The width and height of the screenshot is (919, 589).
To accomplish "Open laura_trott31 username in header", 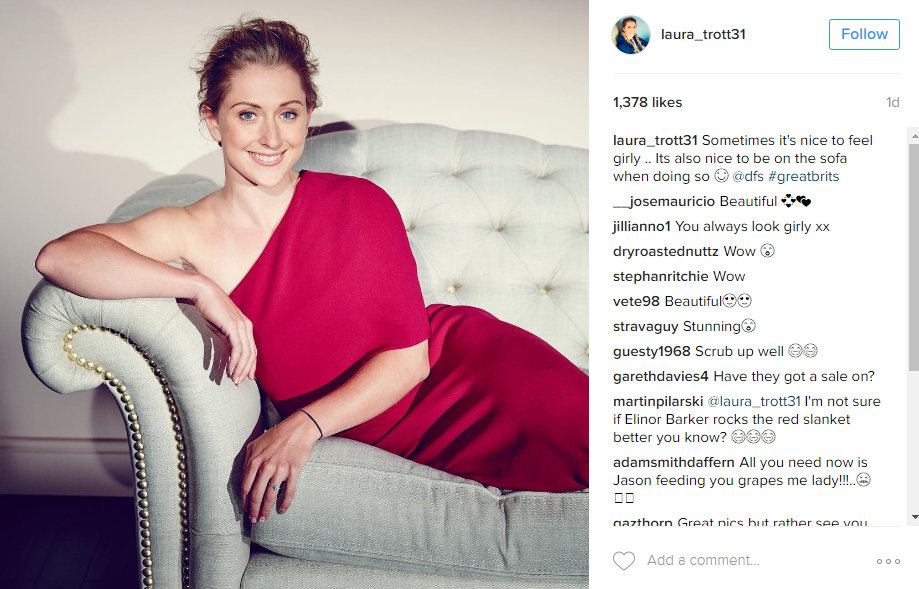I will [703, 35].
